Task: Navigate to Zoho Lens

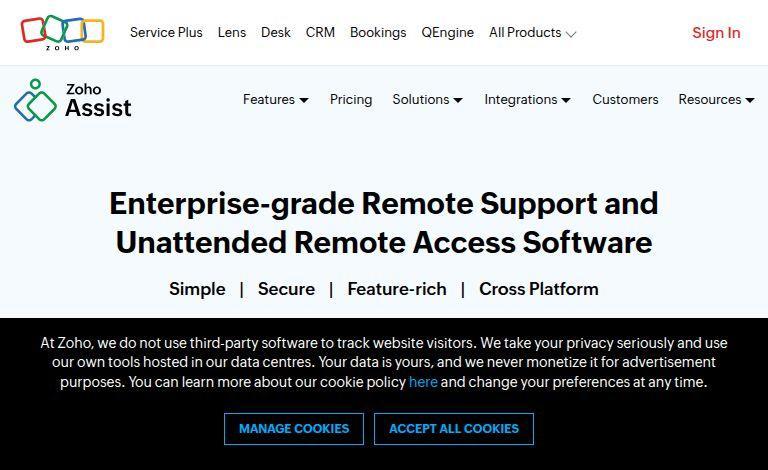Action: [x=231, y=33]
